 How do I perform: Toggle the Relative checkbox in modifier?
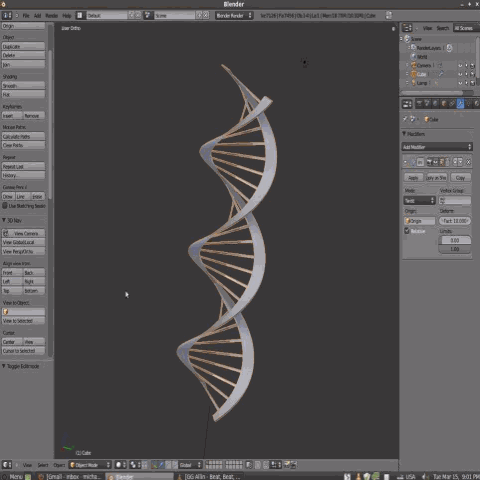click(407, 231)
